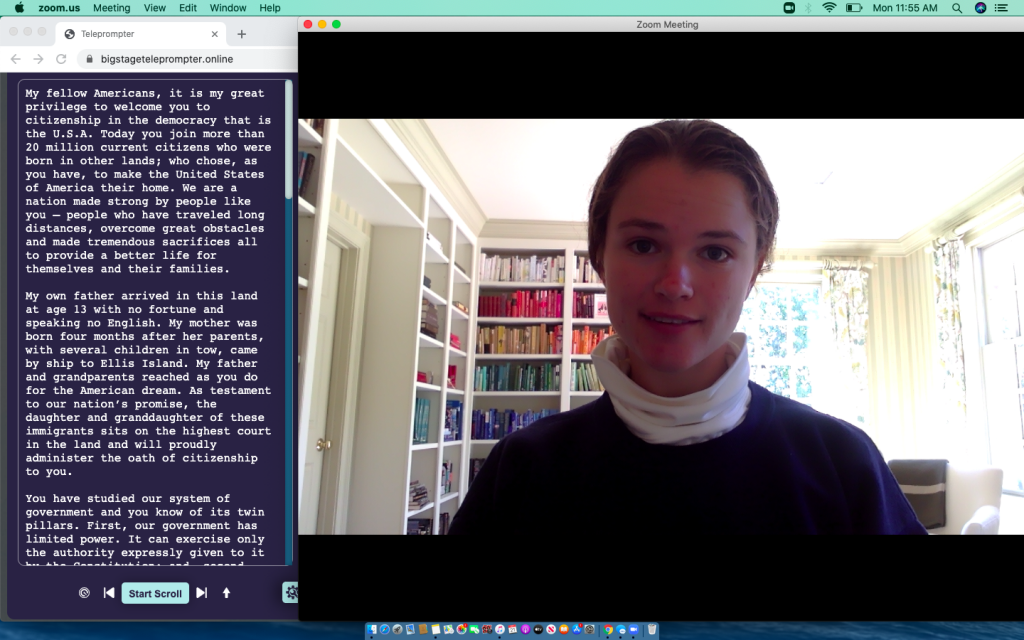
Task: Open Safari from the dock
Action: [385, 630]
